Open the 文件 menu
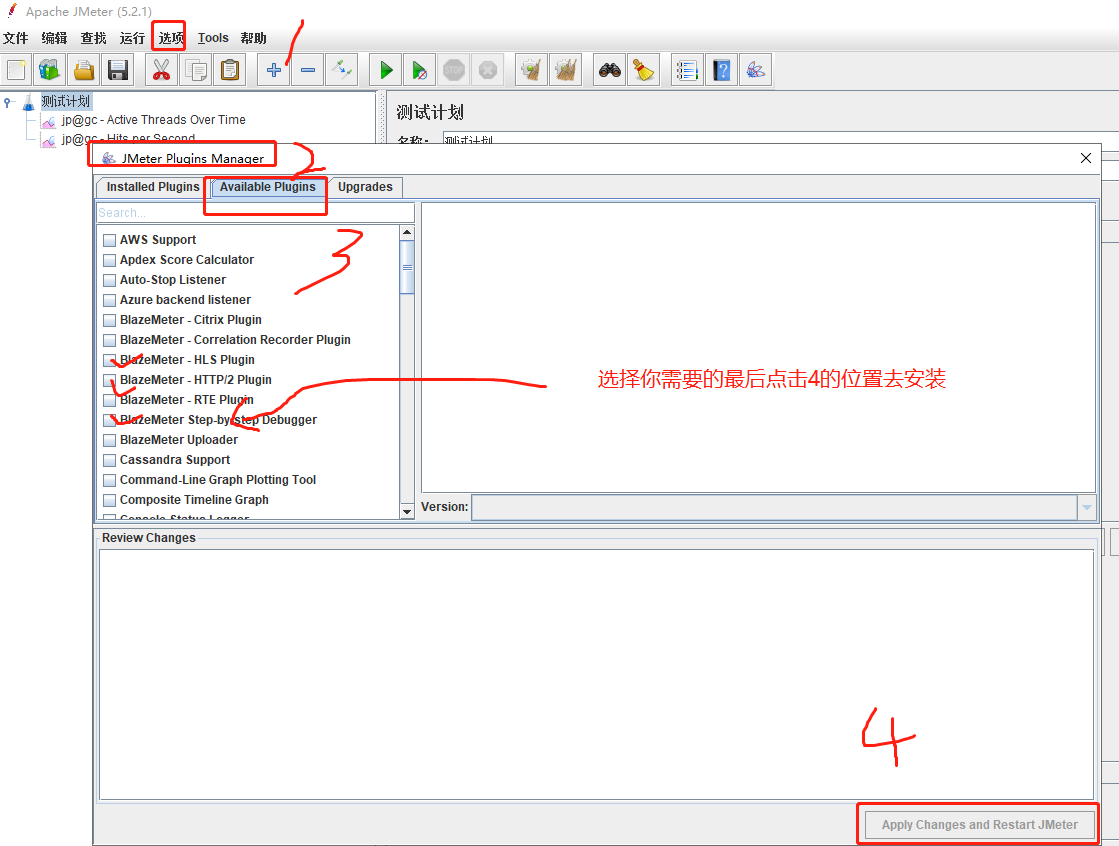Image resolution: width=1119 pixels, height=846 pixels. pos(16,38)
